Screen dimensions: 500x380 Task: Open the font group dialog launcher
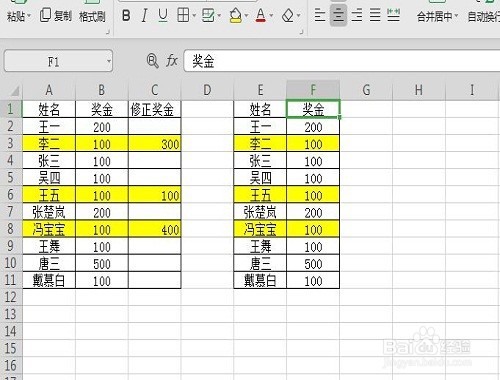[301, 32]
